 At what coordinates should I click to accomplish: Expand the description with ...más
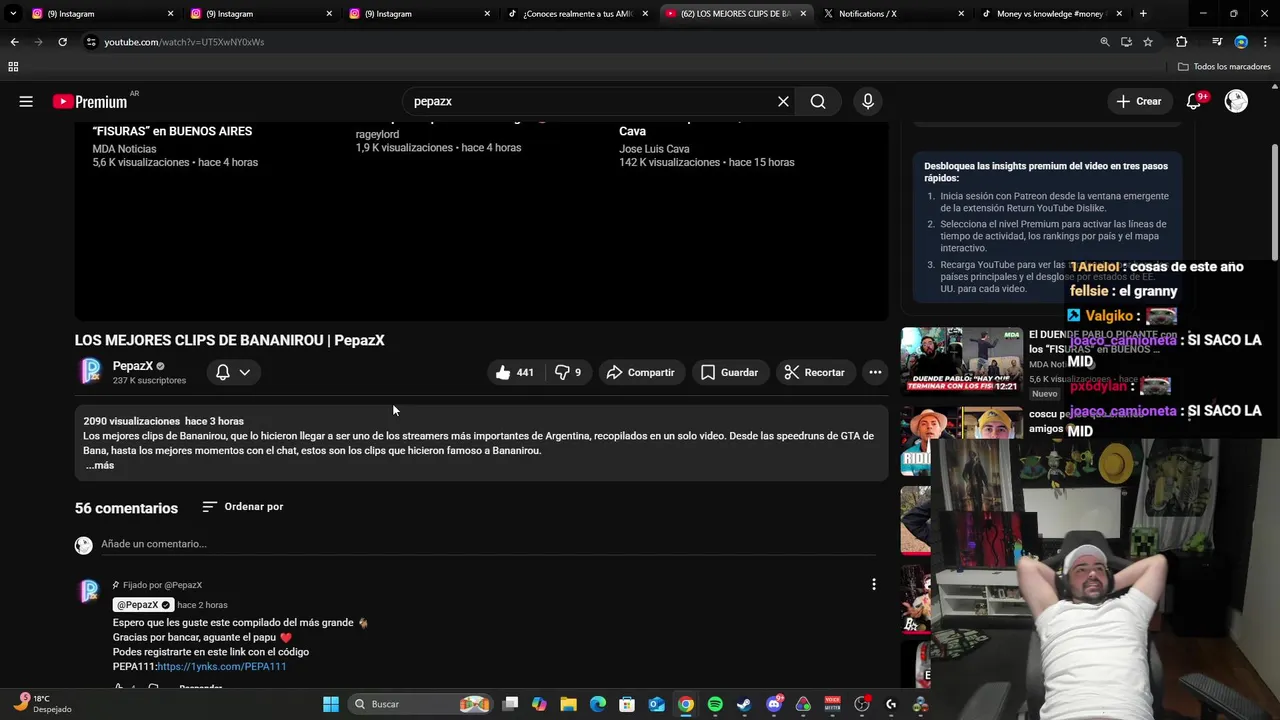100,465
